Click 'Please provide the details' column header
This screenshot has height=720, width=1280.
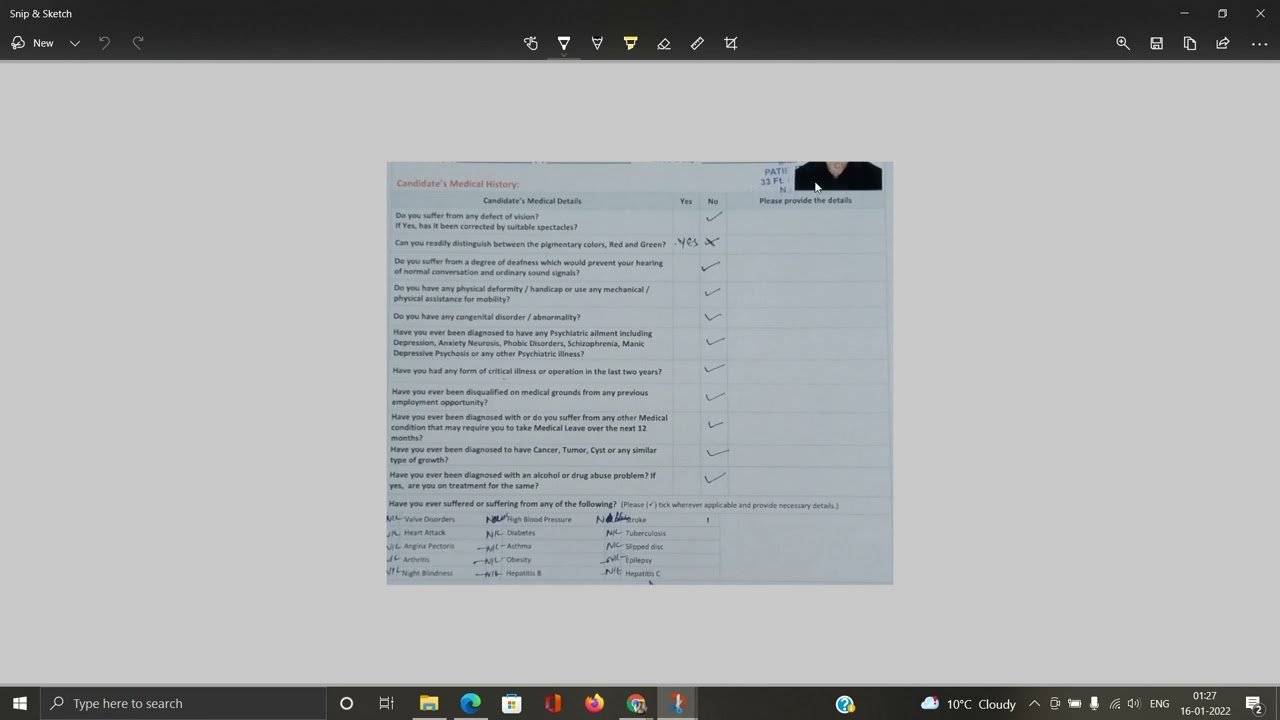(805, 200)
